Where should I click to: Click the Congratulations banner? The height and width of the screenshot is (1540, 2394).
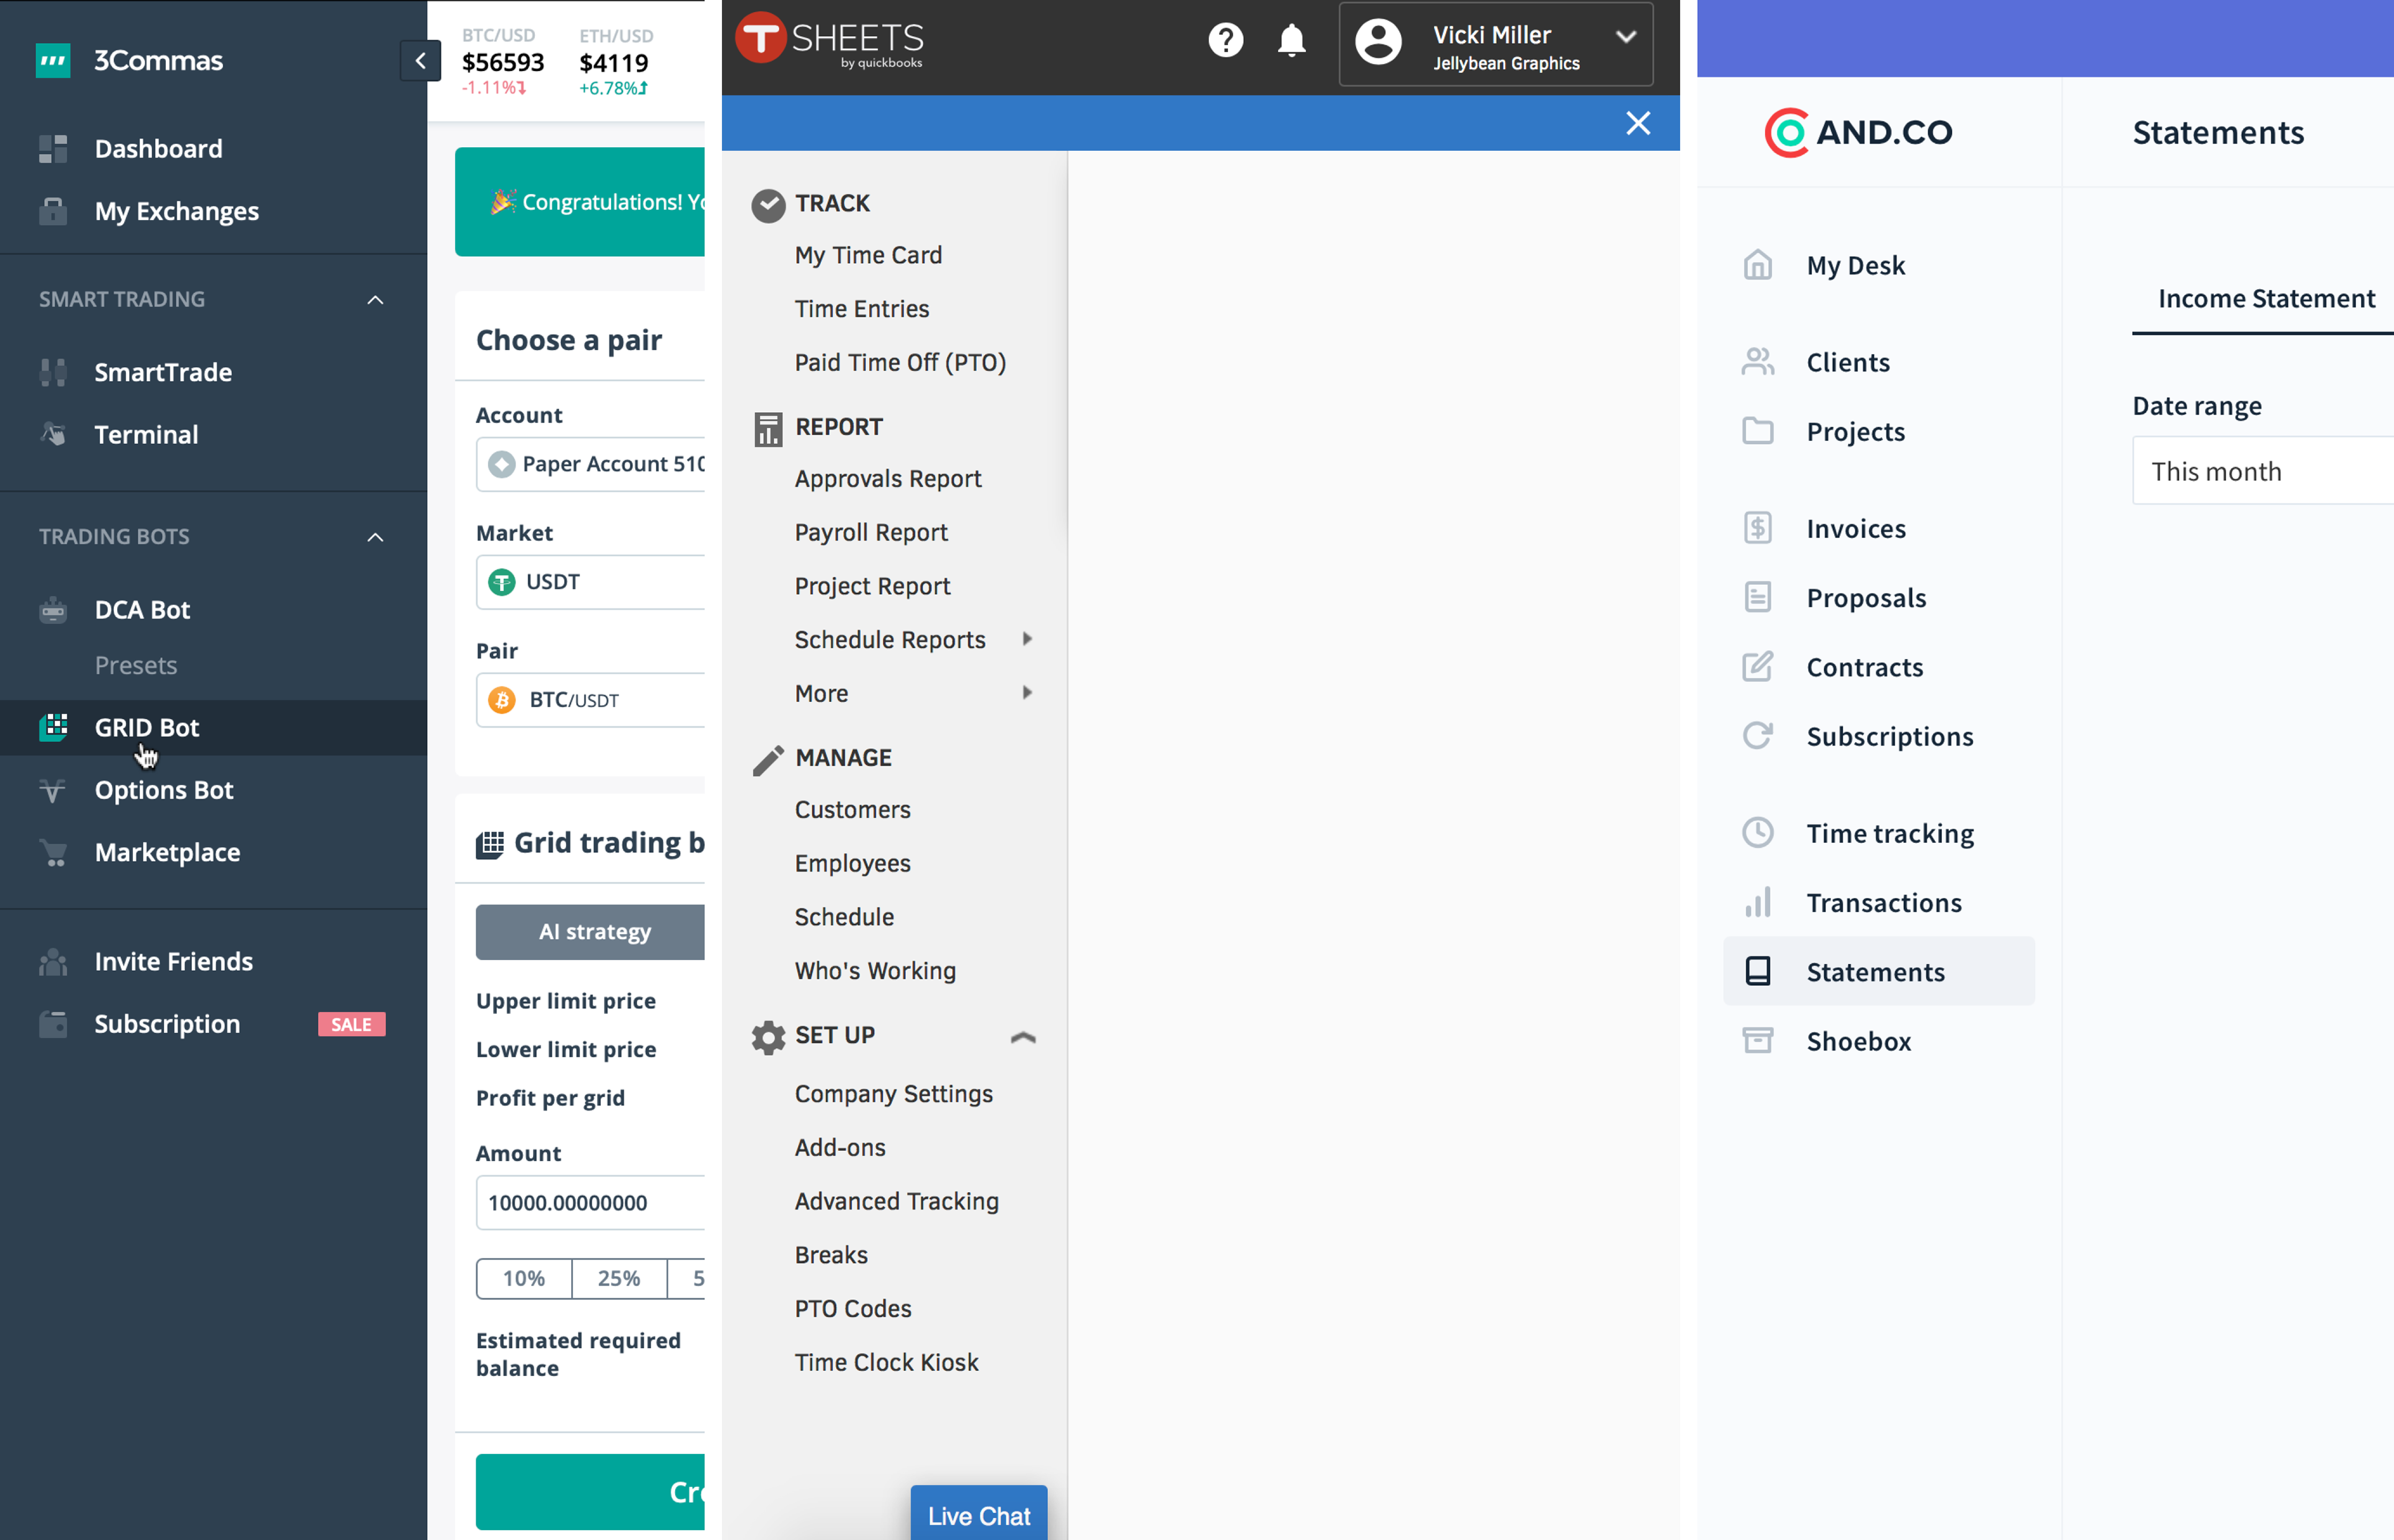pos(580,202)
